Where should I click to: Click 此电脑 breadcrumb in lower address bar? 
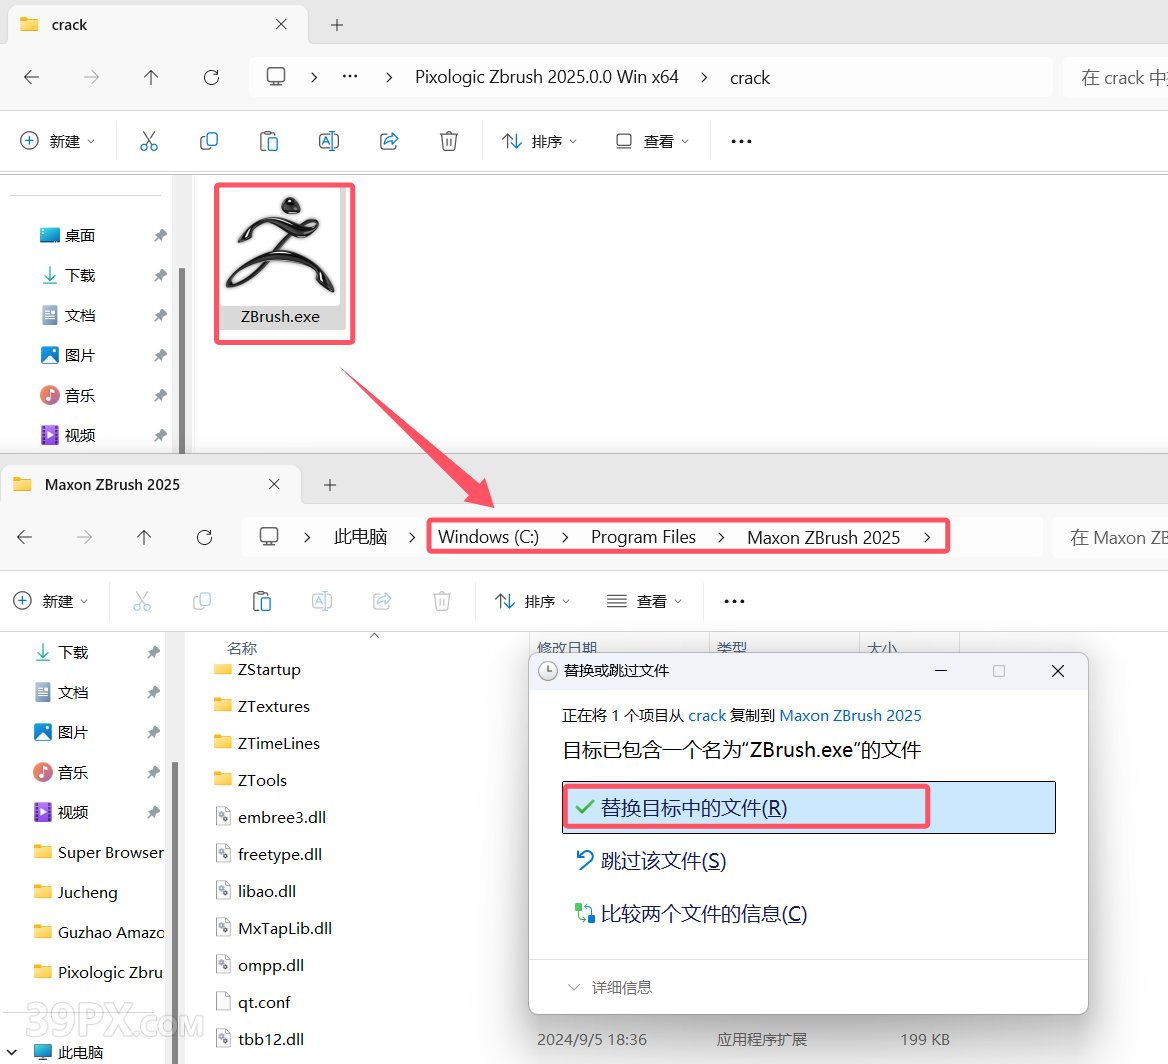pyautogui.click(x=361, y=537)
